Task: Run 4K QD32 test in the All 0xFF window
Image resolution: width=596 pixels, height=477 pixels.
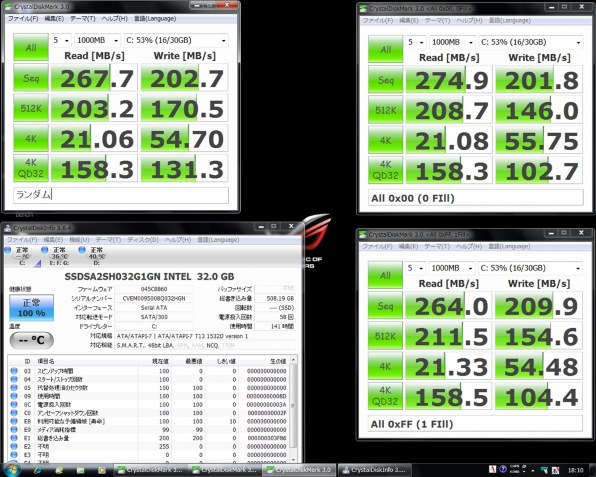Action: coord(385,396)
